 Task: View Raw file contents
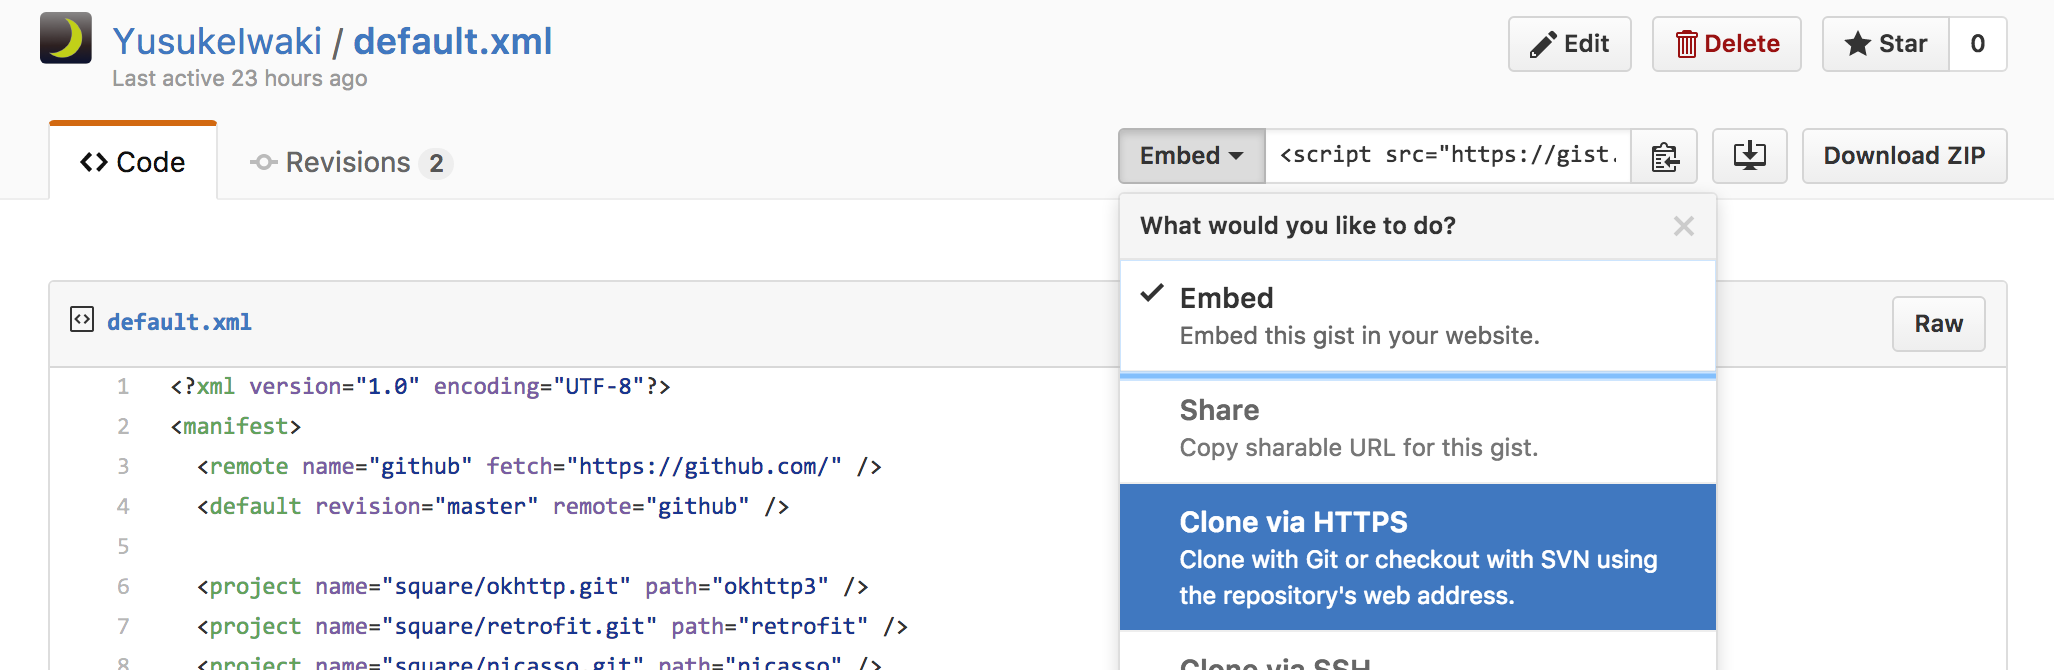tap(1938, 324)
